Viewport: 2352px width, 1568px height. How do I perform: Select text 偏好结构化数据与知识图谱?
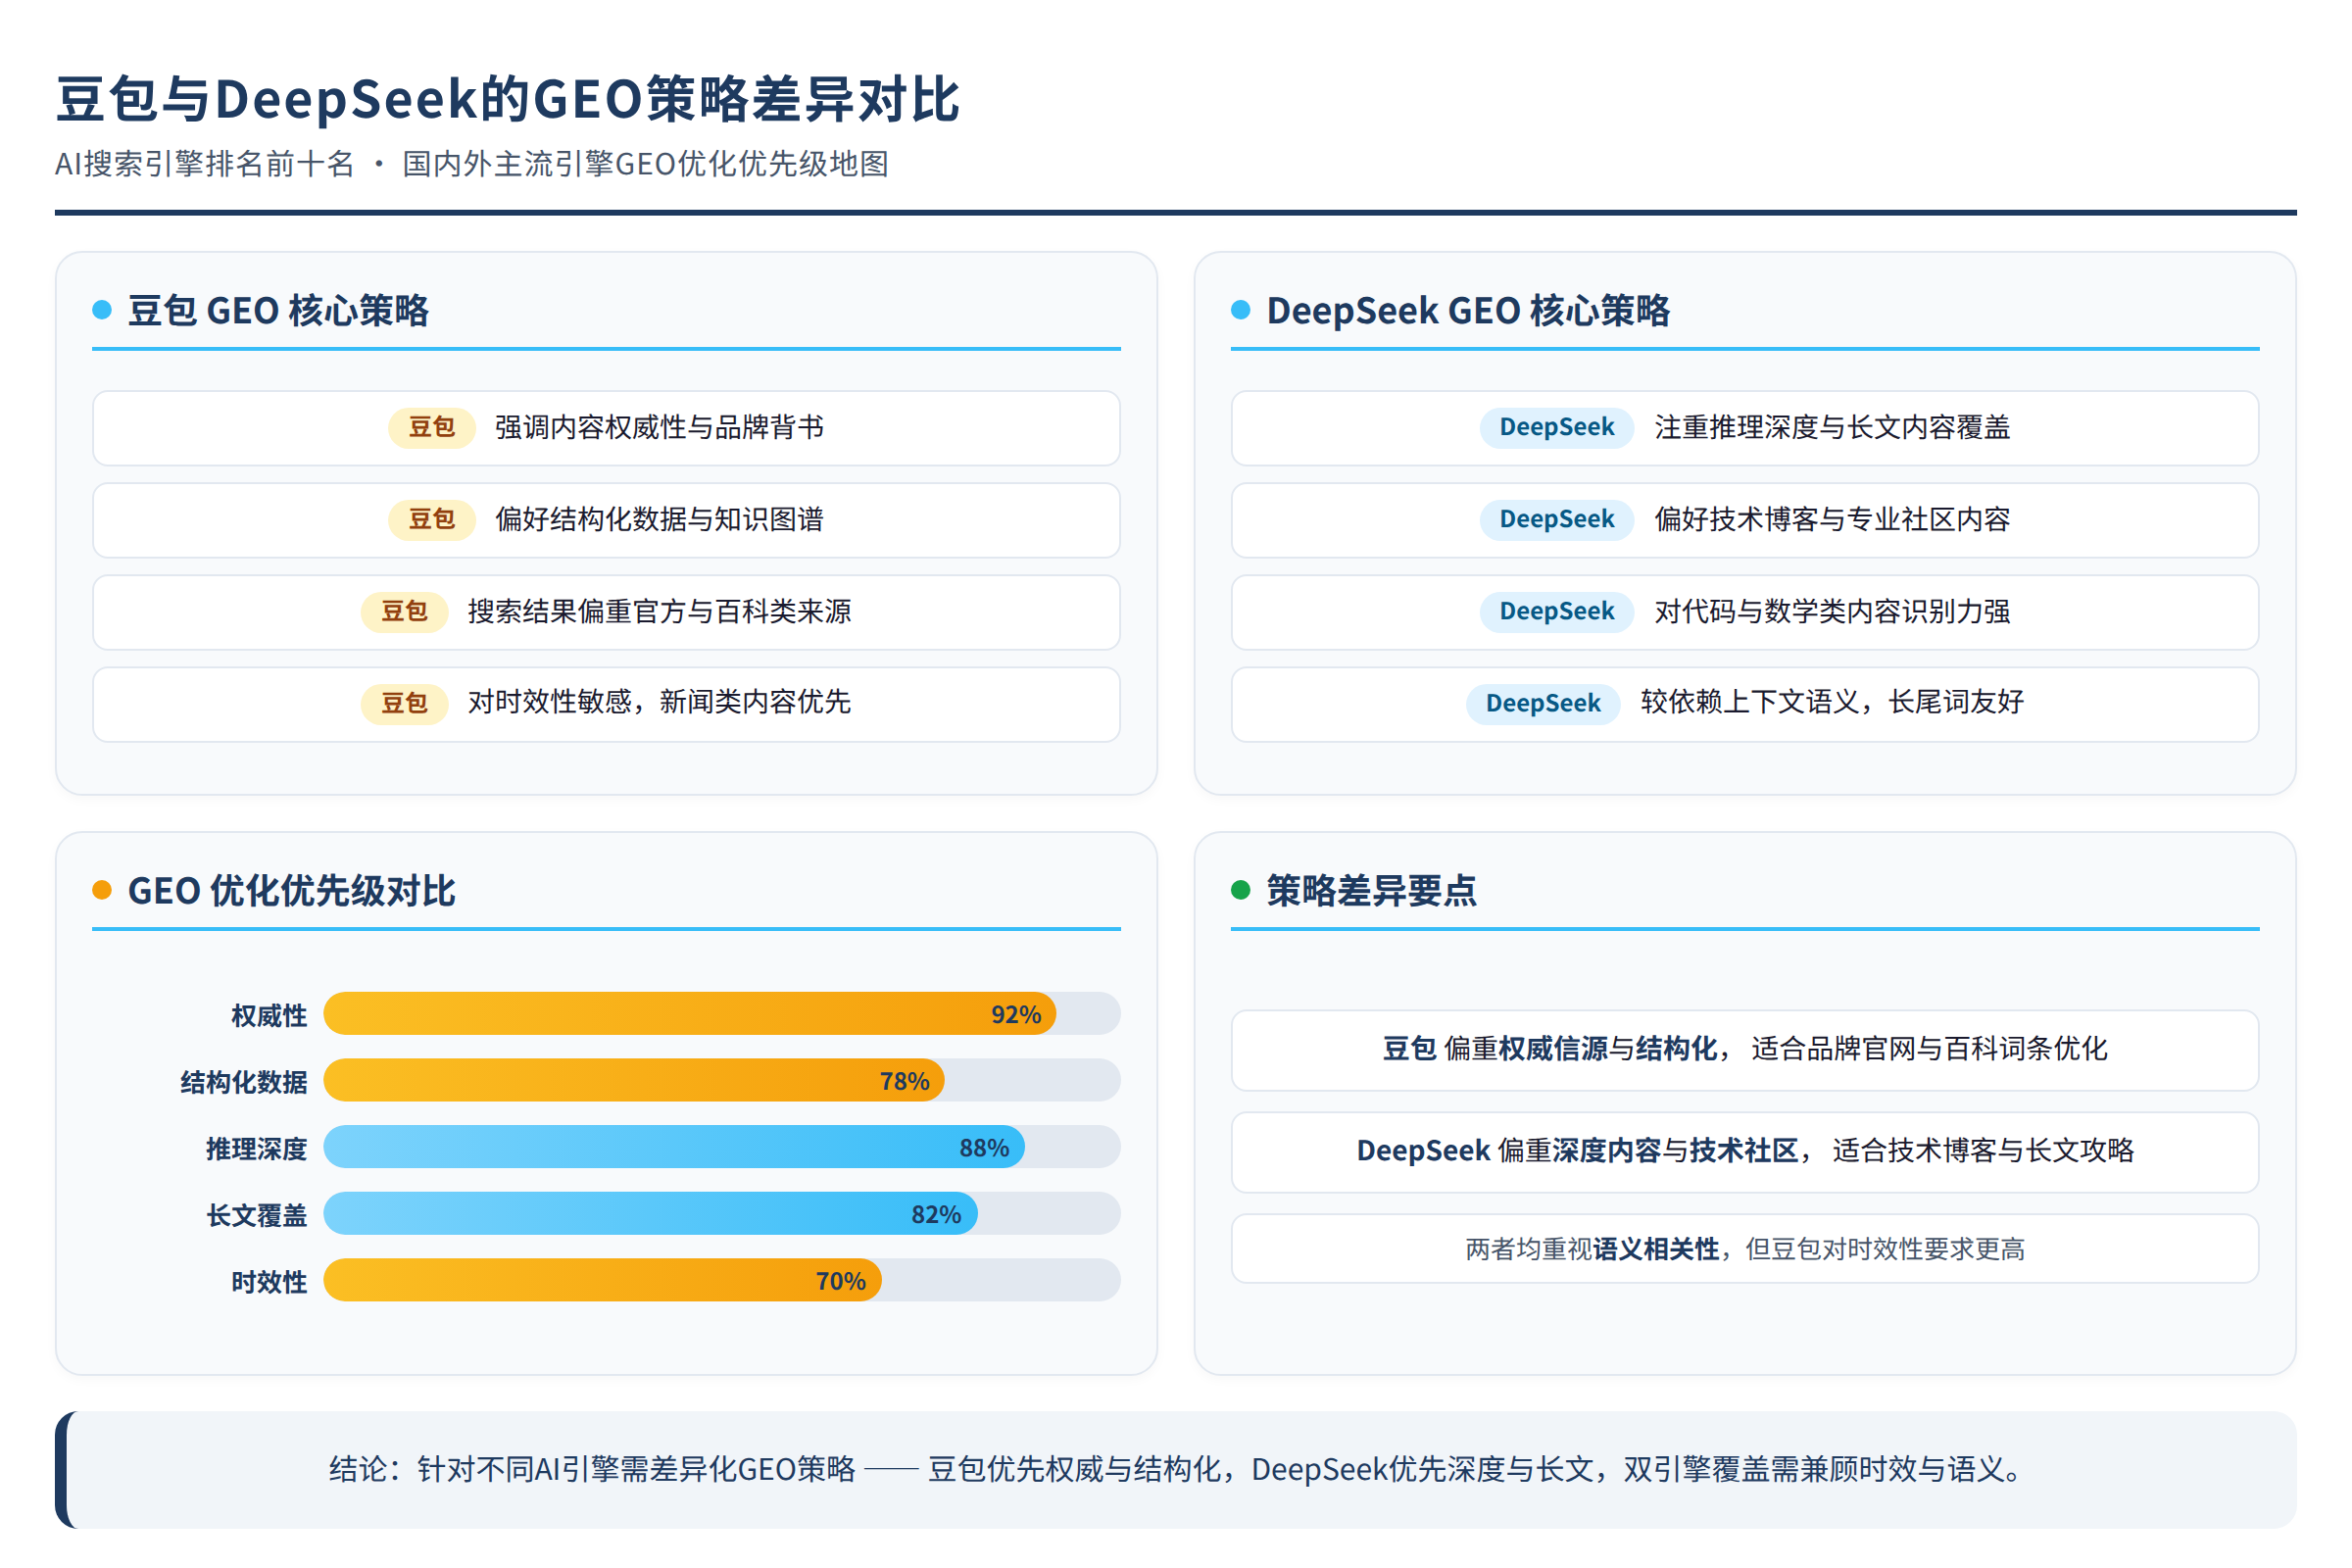[660, 520]
